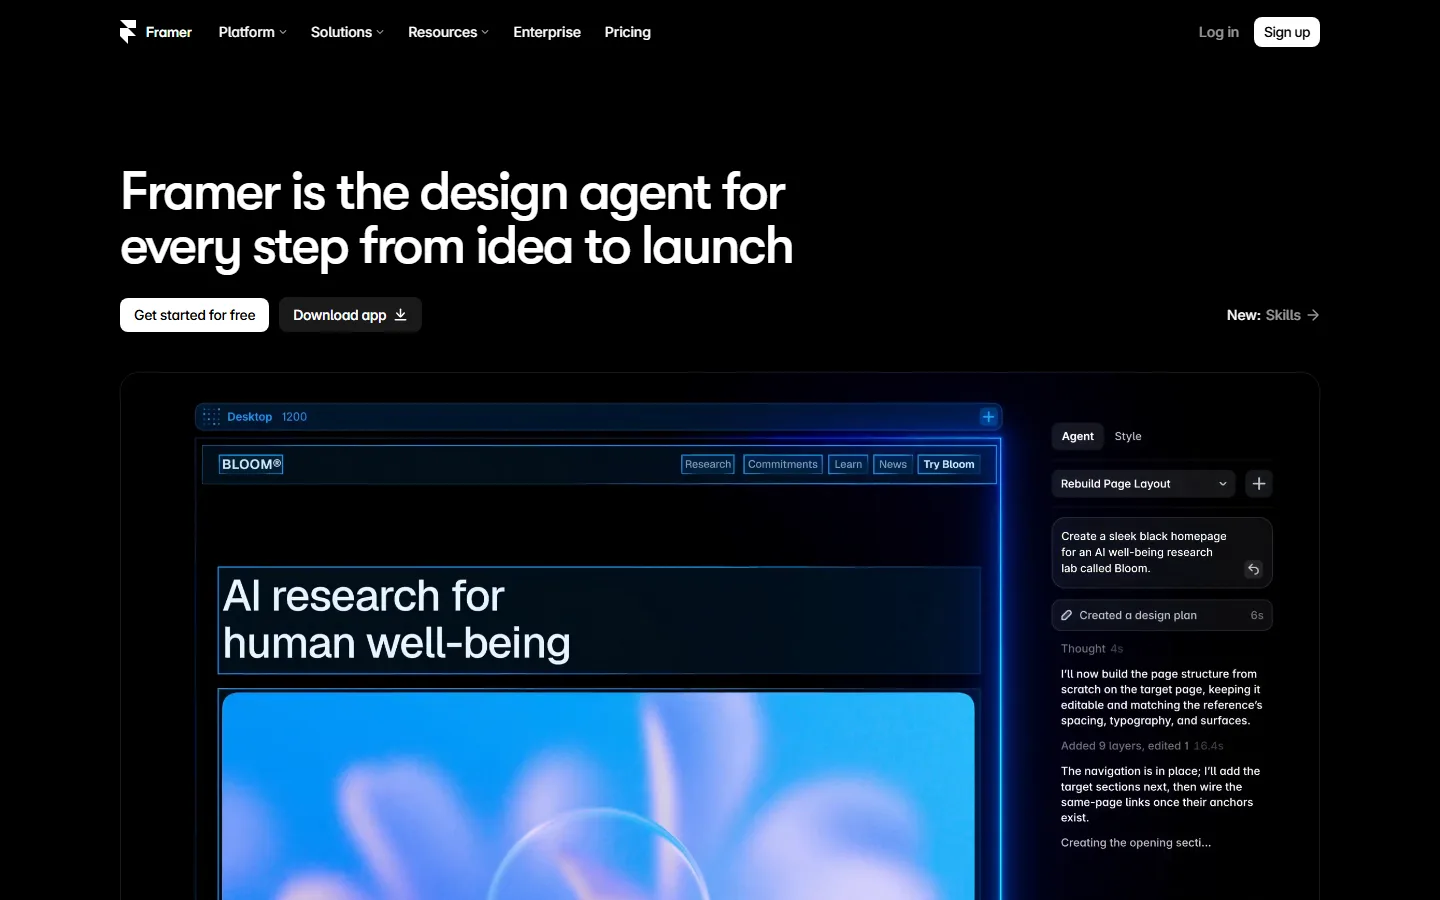Click the blue plus icon on Desktop bar
The height and width of the screenshot is (900, 1440).
click(988, 417)
